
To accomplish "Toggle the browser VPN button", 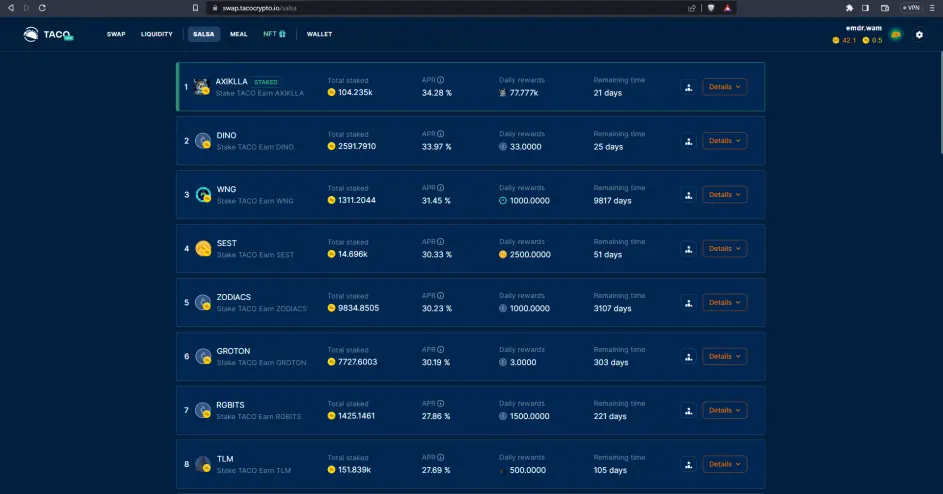I will 911,8.
